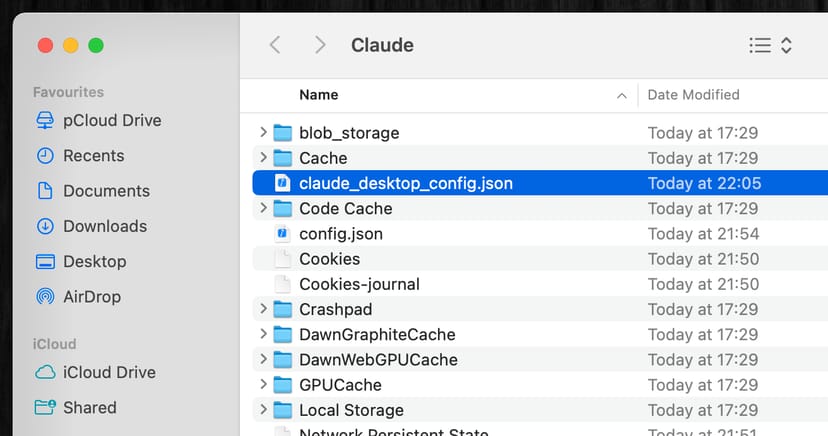The image size is (828, 436).
Task: Open AirDrop from the sidebar
Action: [x=93, y=296]
